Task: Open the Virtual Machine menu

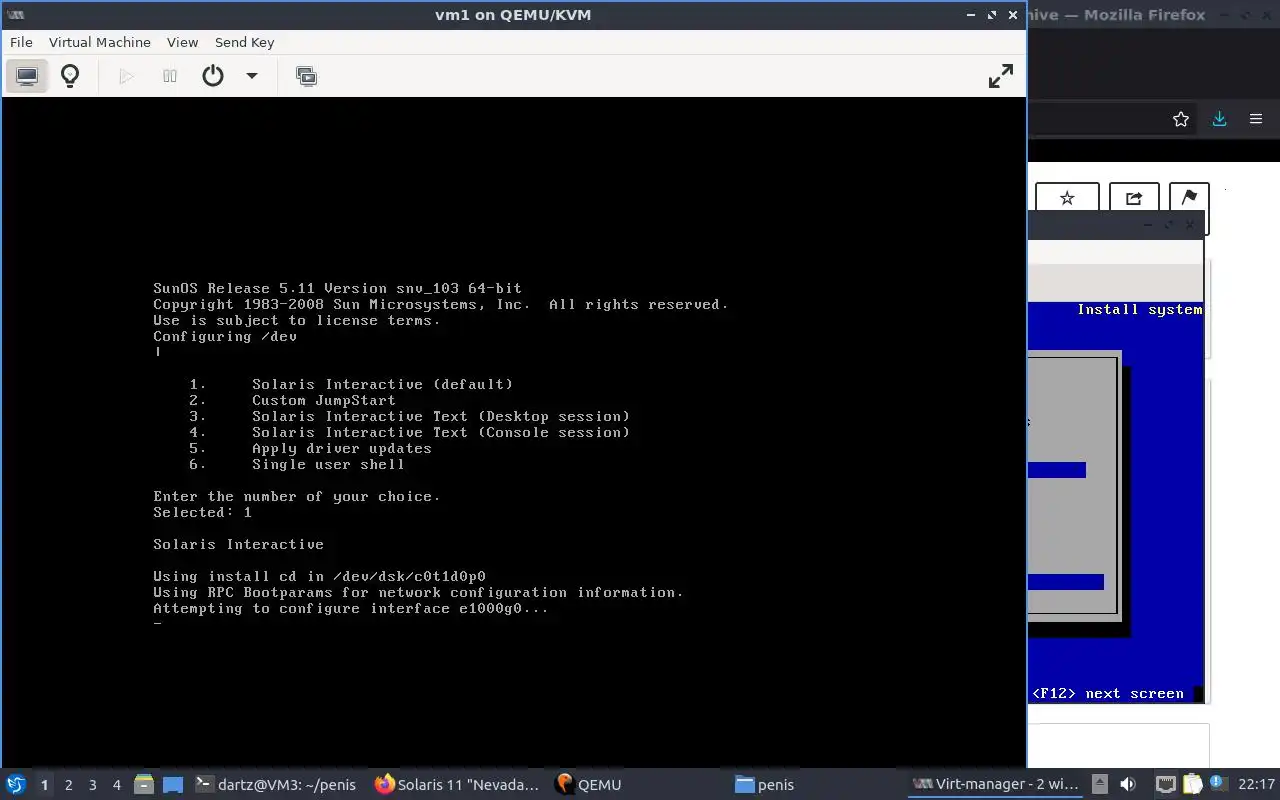Action: coord(100,42)
